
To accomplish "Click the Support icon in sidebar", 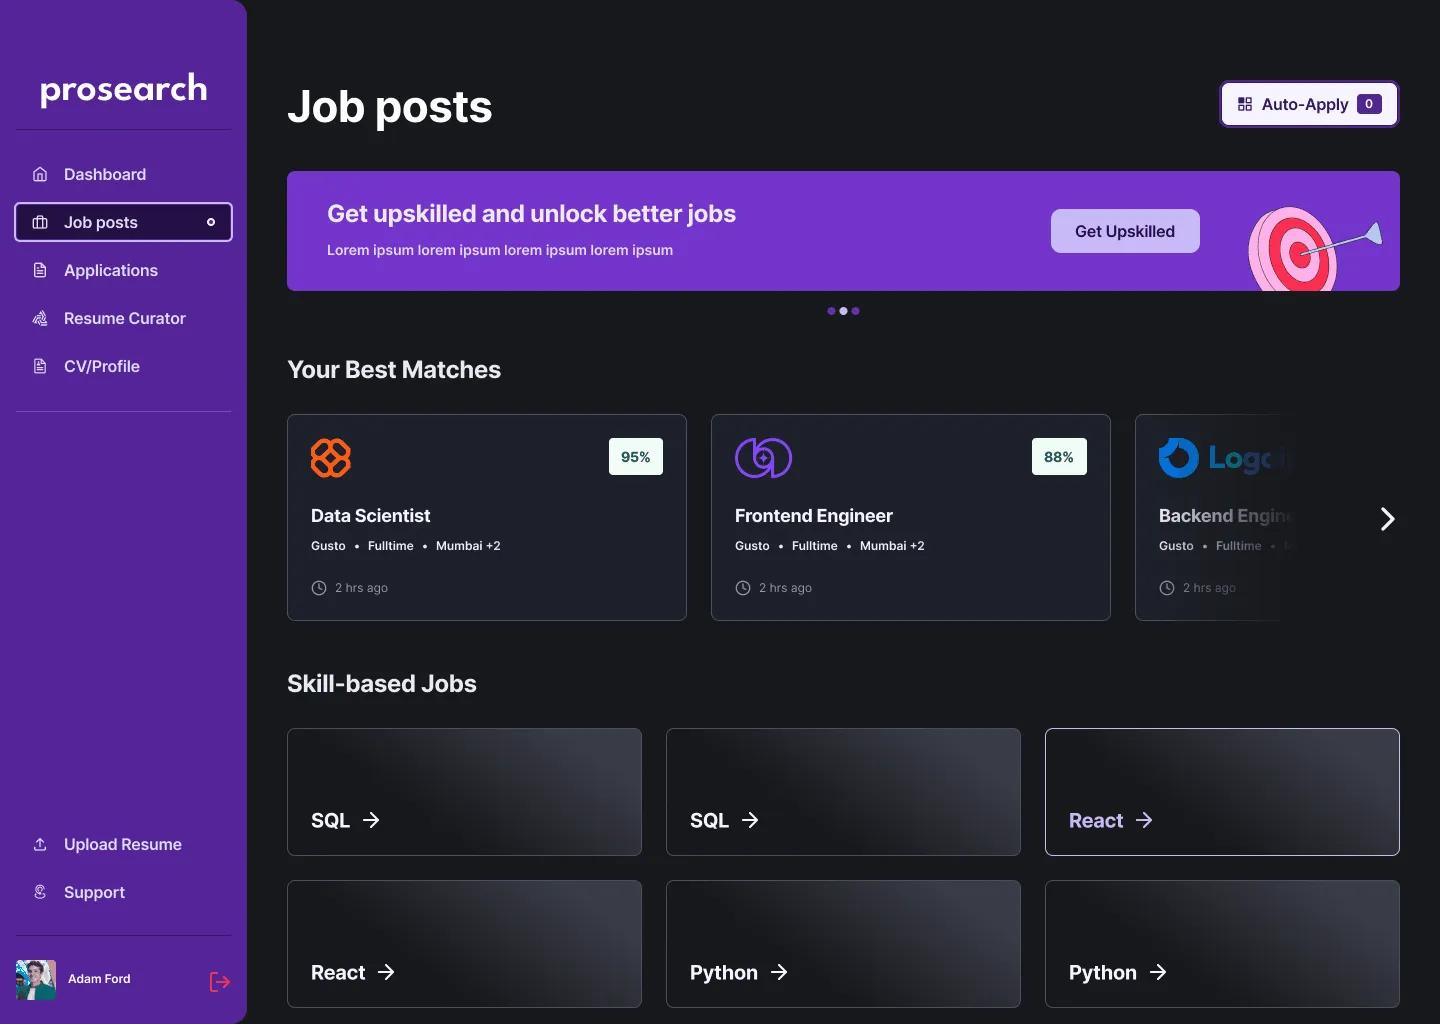I will click(40, 892).
